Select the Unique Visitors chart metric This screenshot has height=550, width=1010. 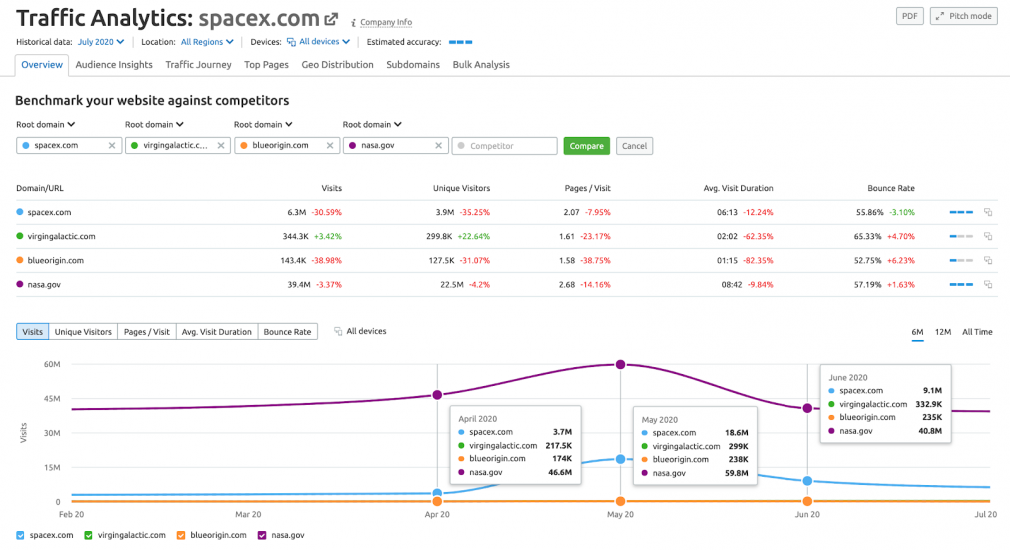coord(83,332)
